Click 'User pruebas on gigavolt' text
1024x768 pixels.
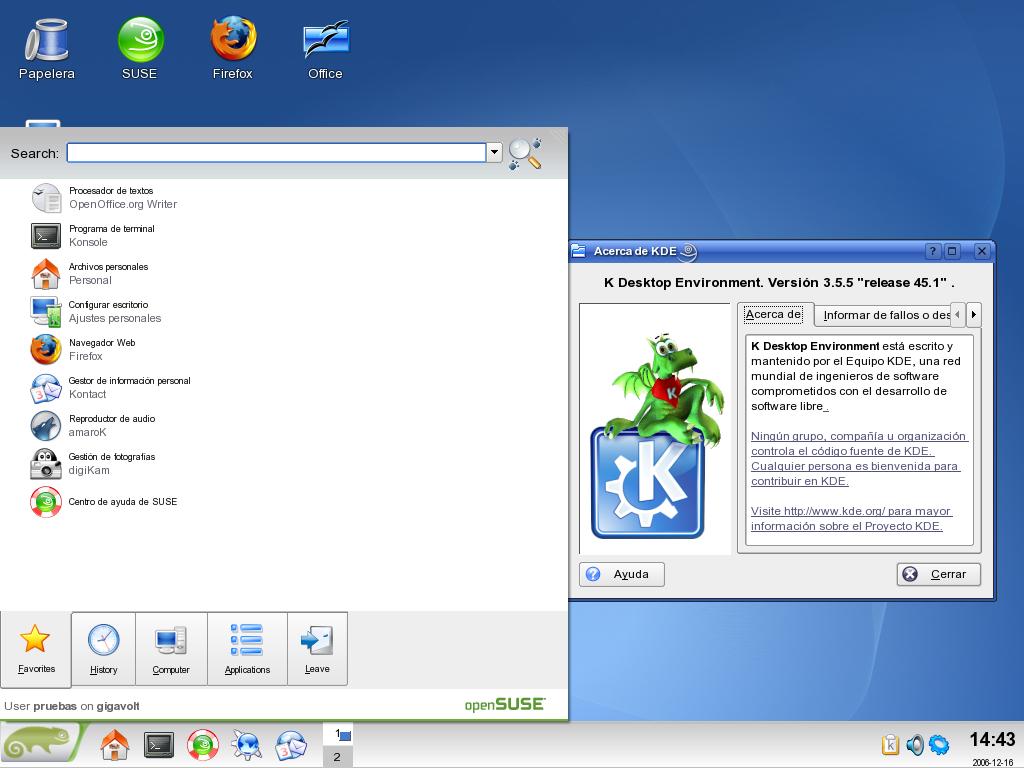(72, 706)
